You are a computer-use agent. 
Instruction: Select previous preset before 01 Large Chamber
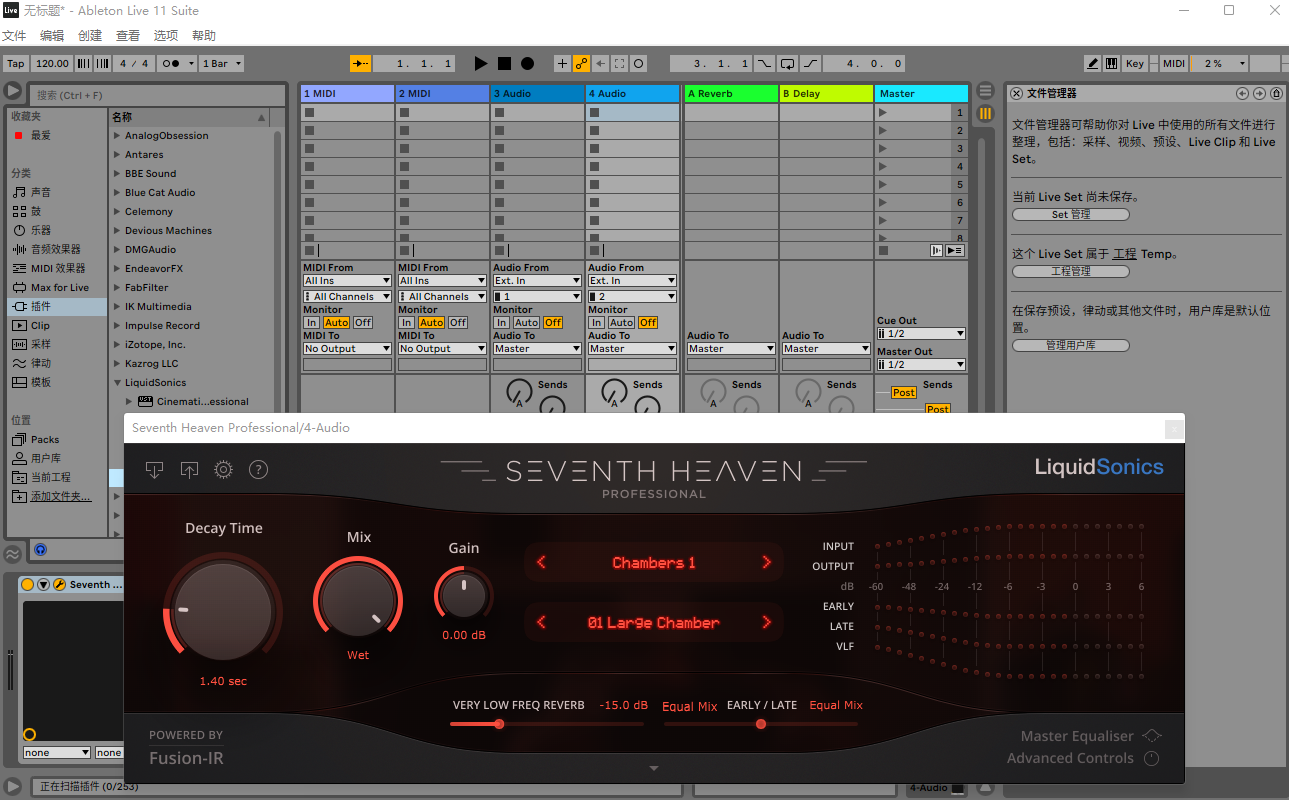coord(542,622)
